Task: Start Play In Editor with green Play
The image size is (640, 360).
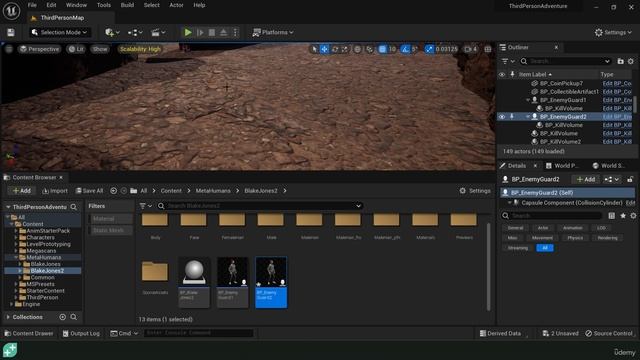Action: pos(188,32)
